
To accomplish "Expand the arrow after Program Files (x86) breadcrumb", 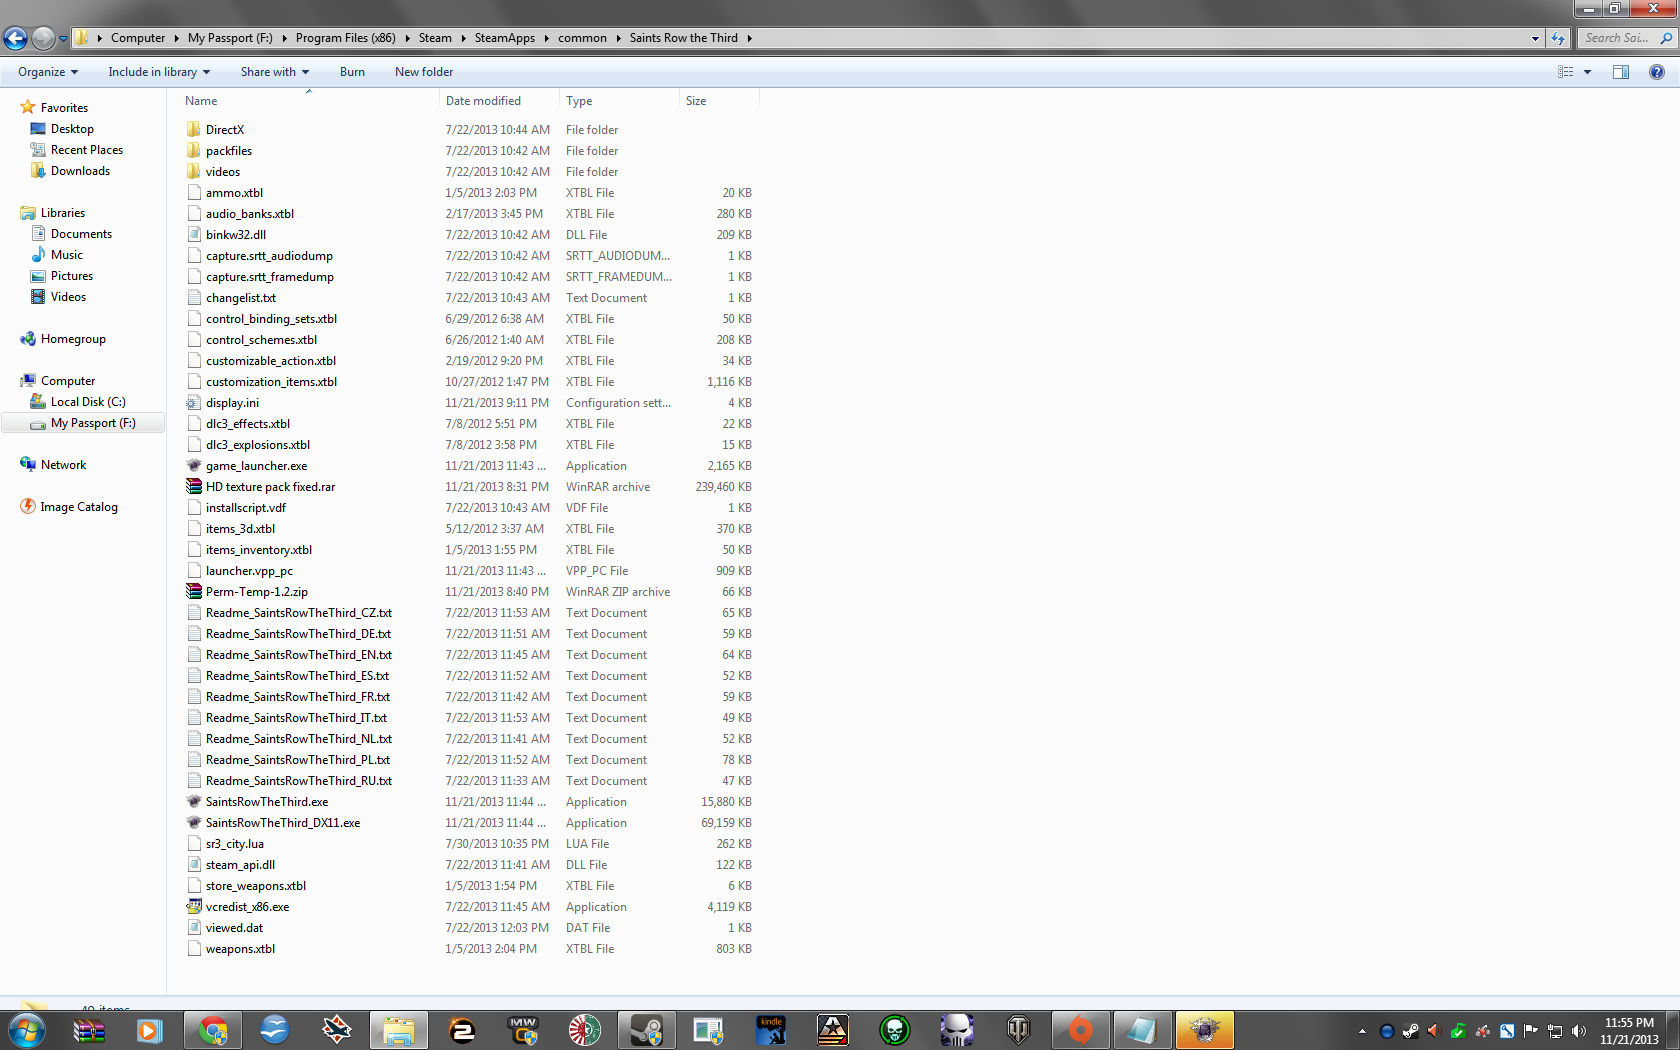I will click(x=407, y=38).
